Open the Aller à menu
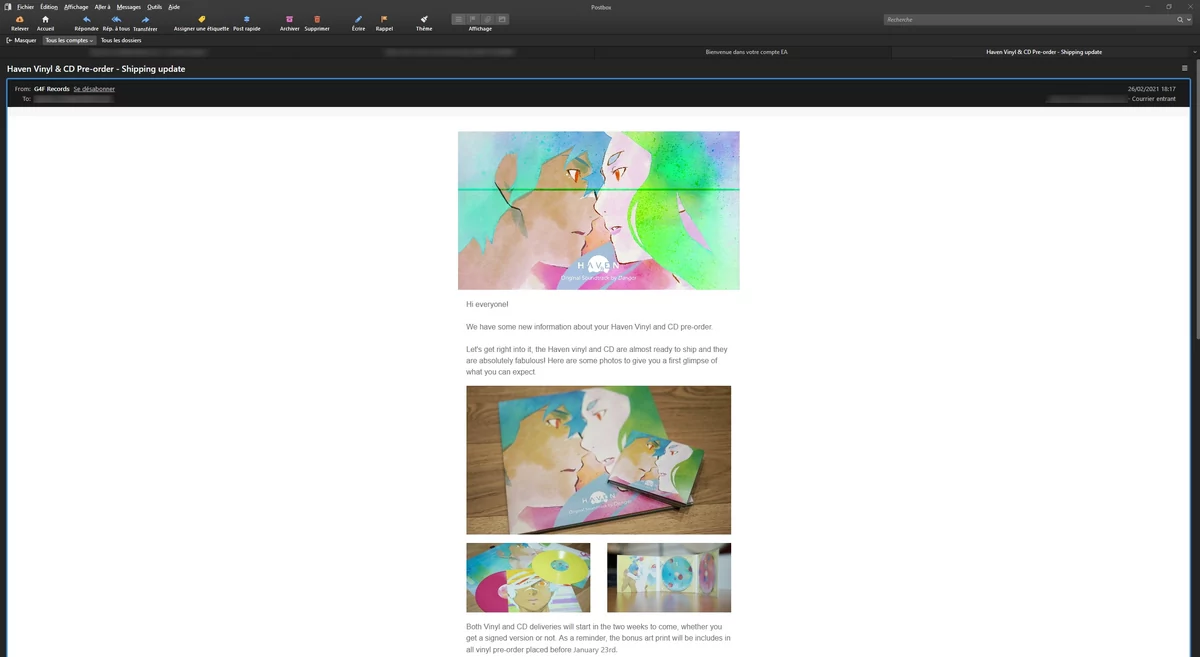Image resolution: width=1200 pixels, height=657 pixels. [x=102, y=7]
